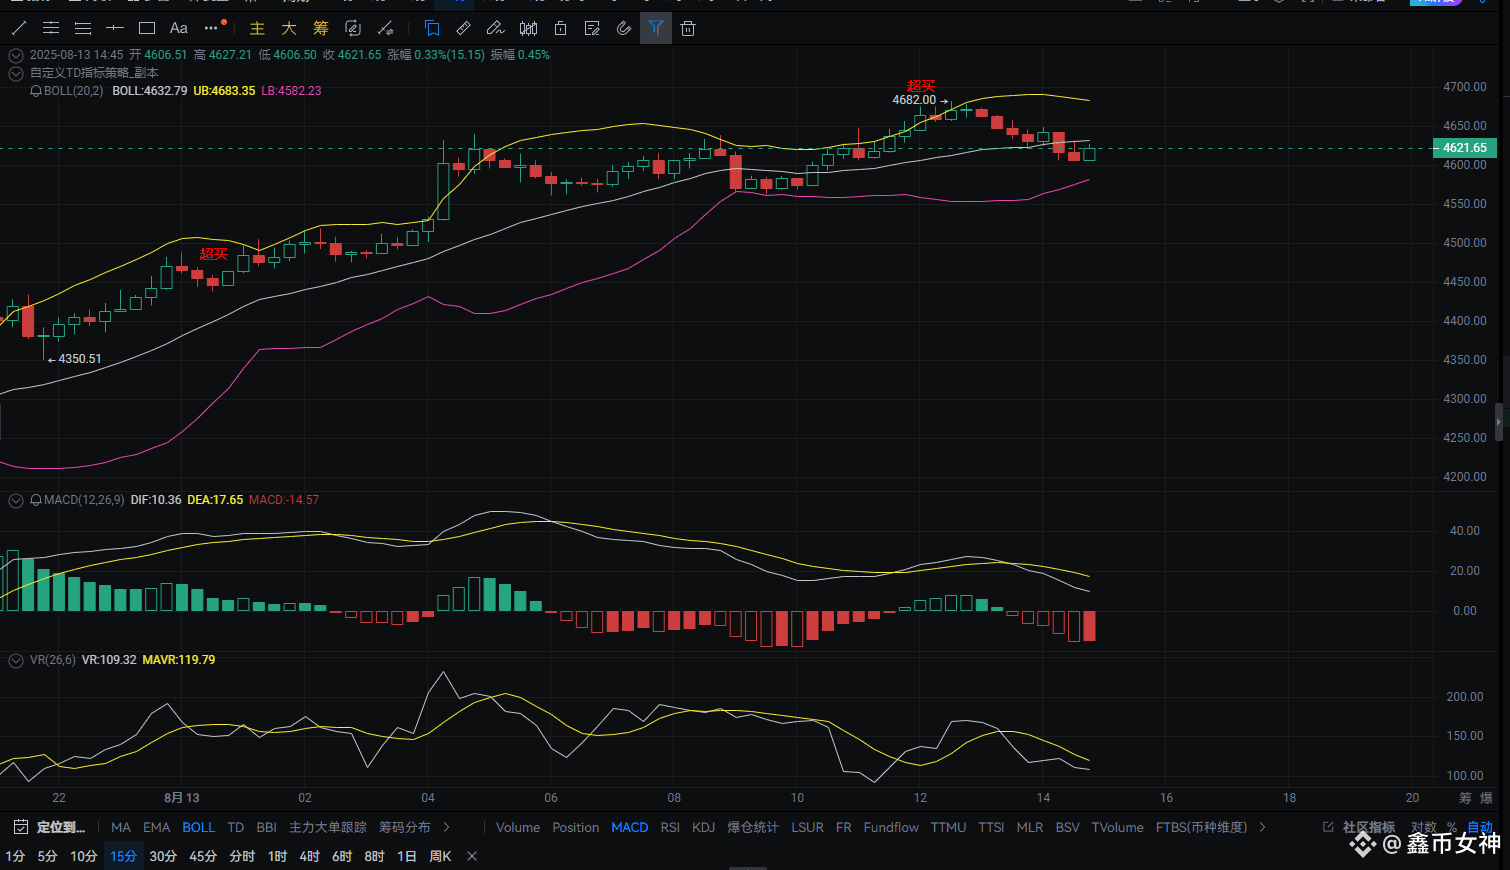
Task: Toggle the MACD sub-indicator on the bottom bar
Action: tap(630, 827)
